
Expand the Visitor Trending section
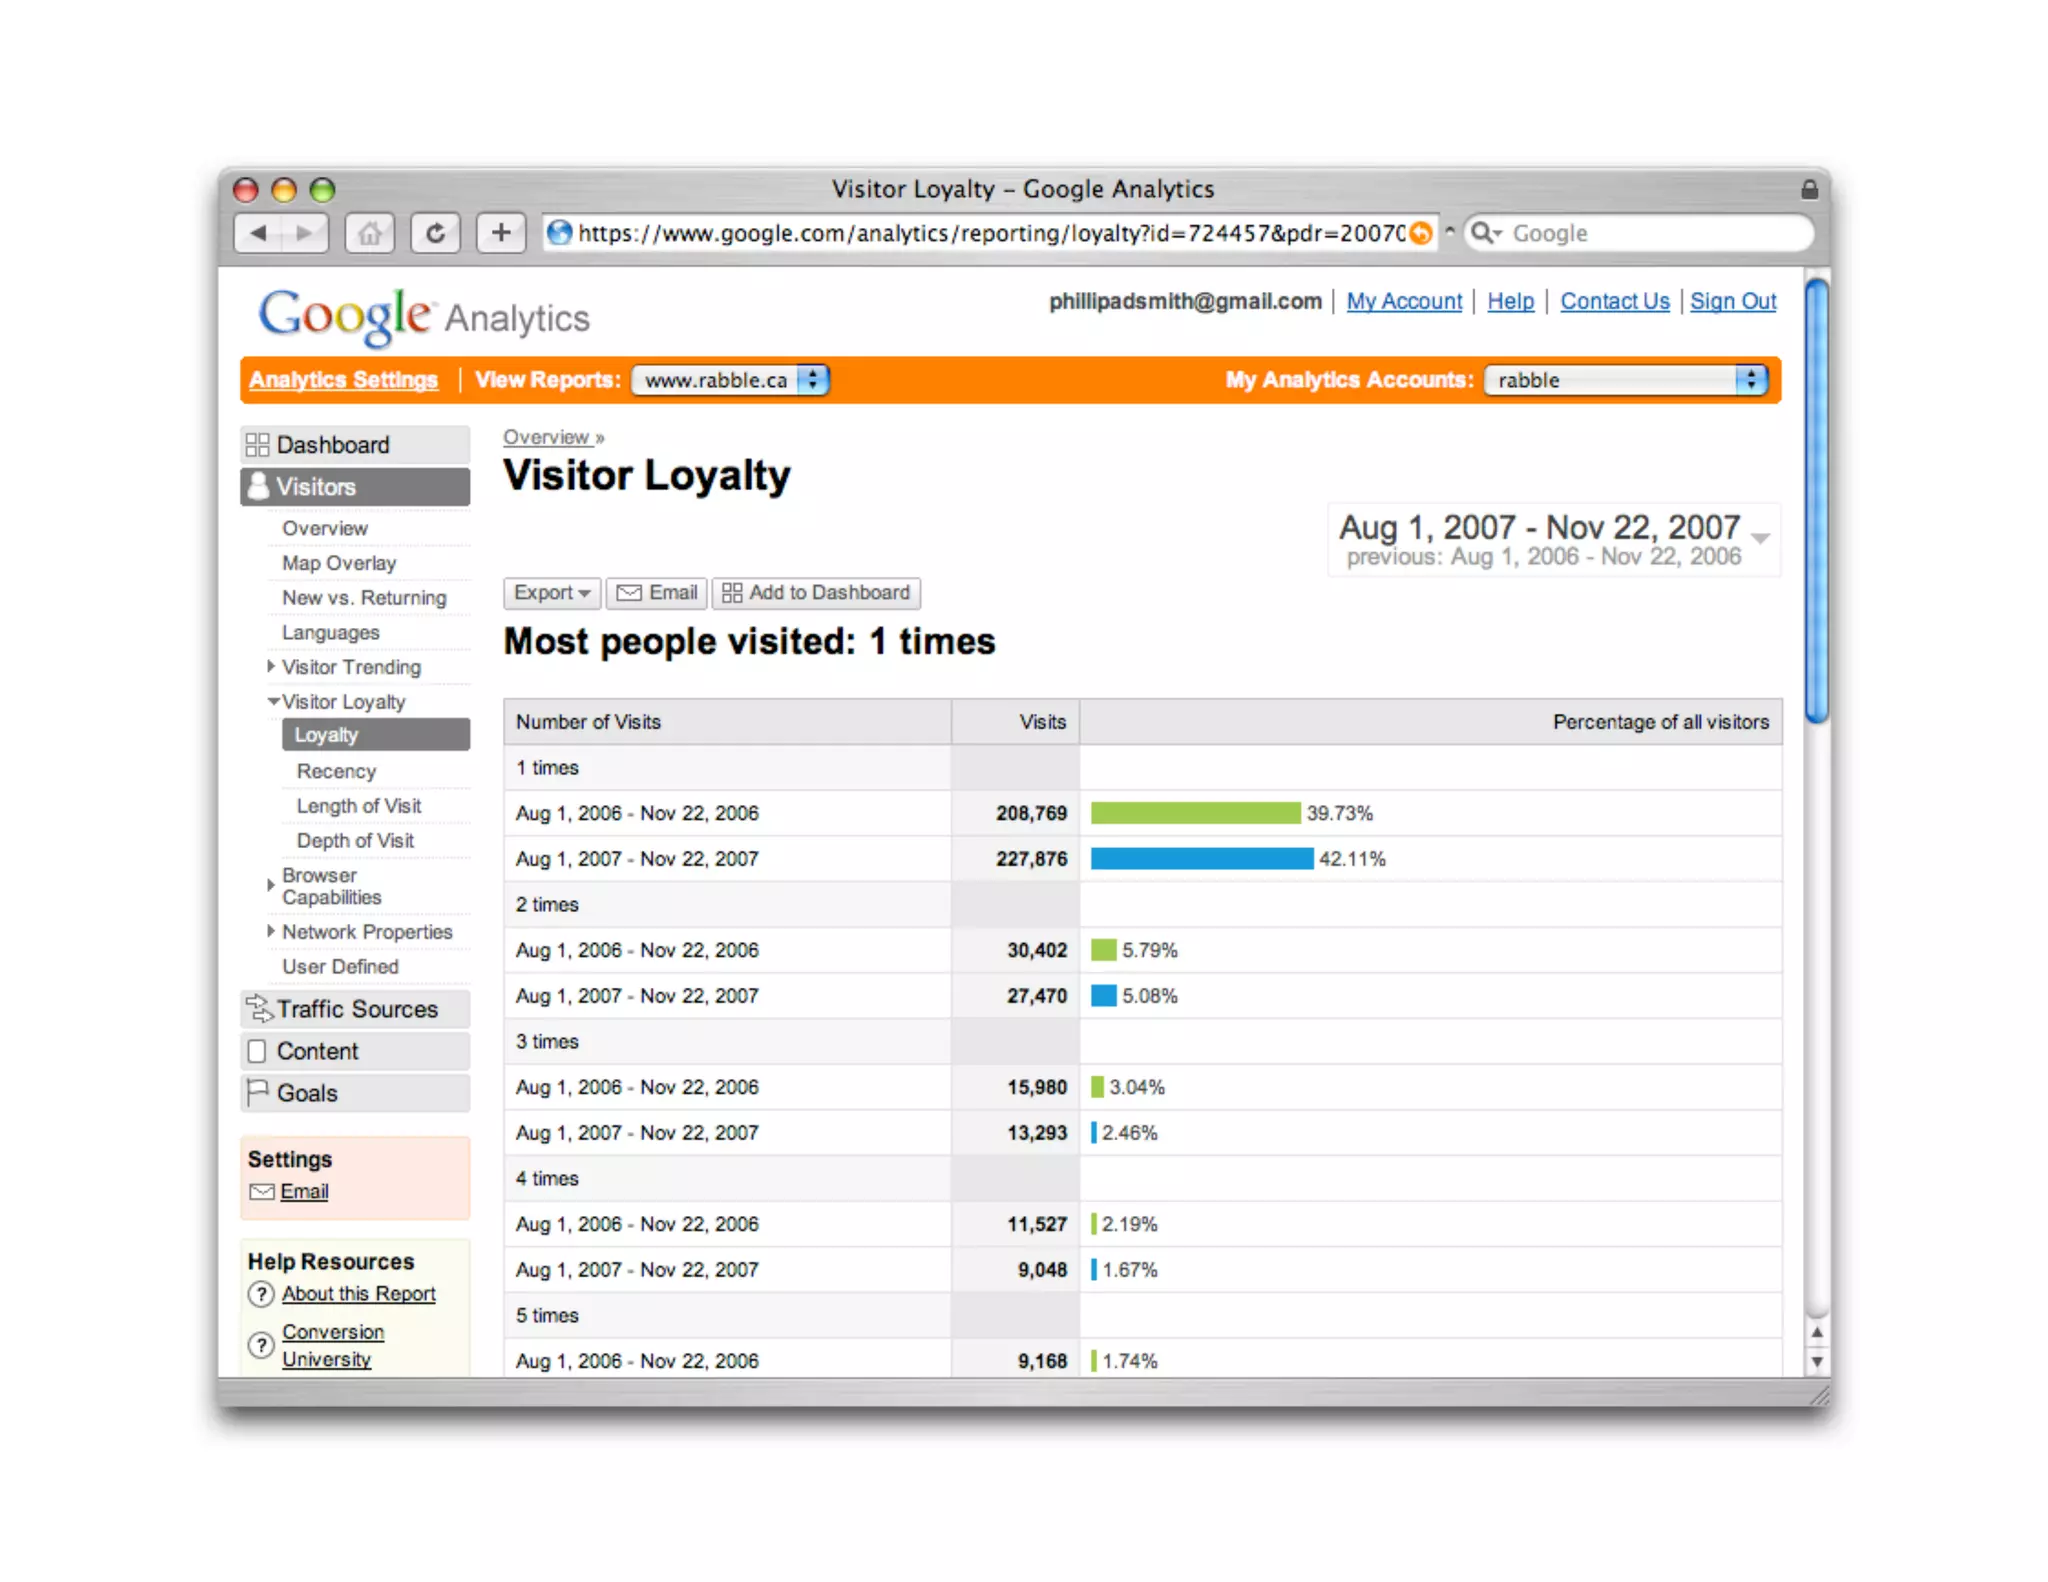tap(271, 666)
